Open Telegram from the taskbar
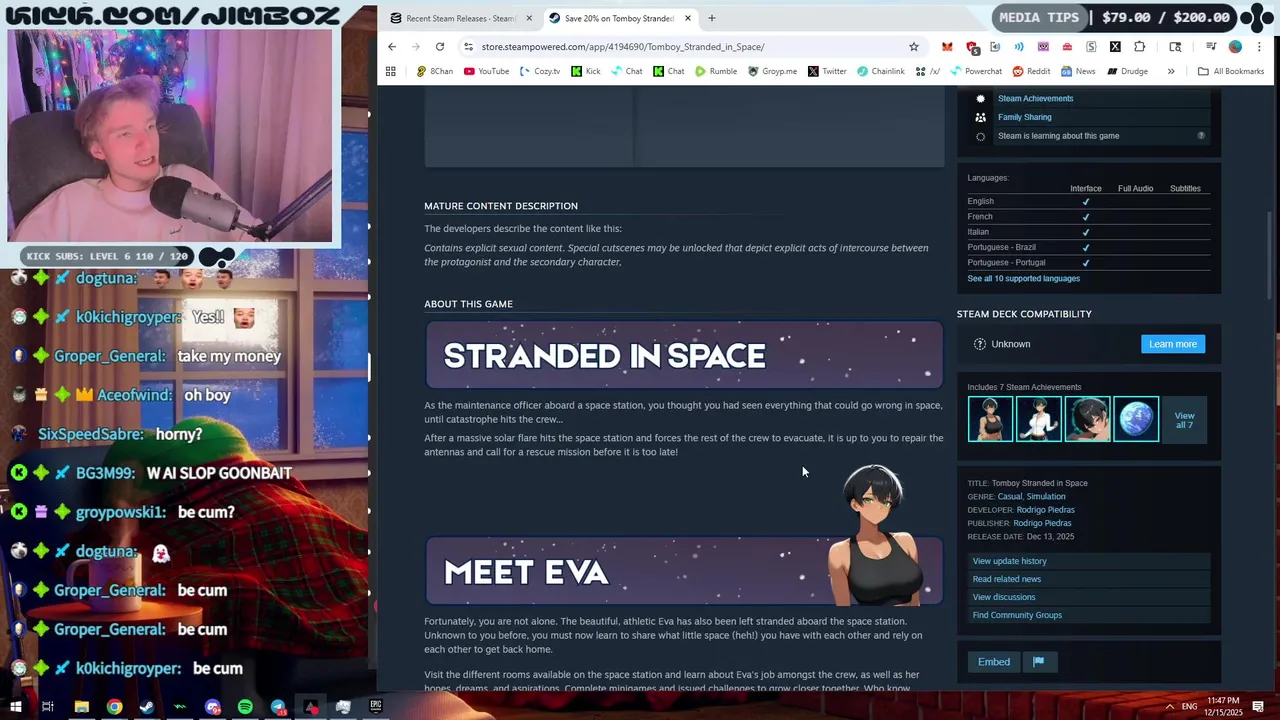The width and height of the screenshot is (1280, 720). [278, 707]
